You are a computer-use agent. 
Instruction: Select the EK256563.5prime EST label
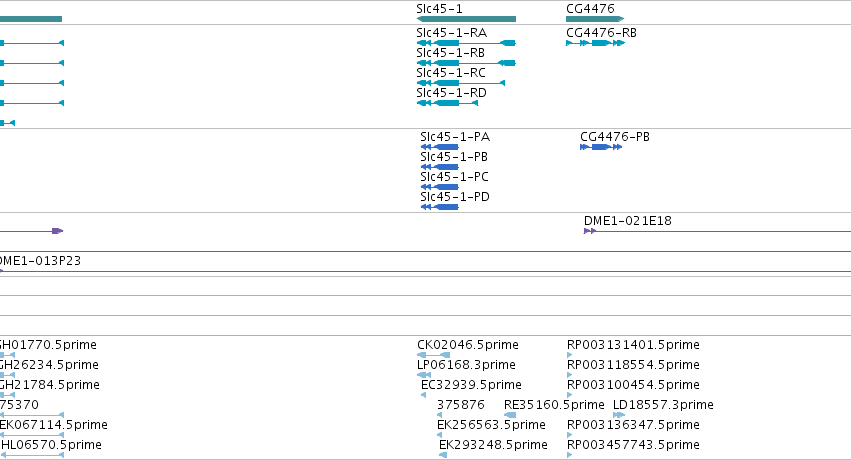coord(491,425)
